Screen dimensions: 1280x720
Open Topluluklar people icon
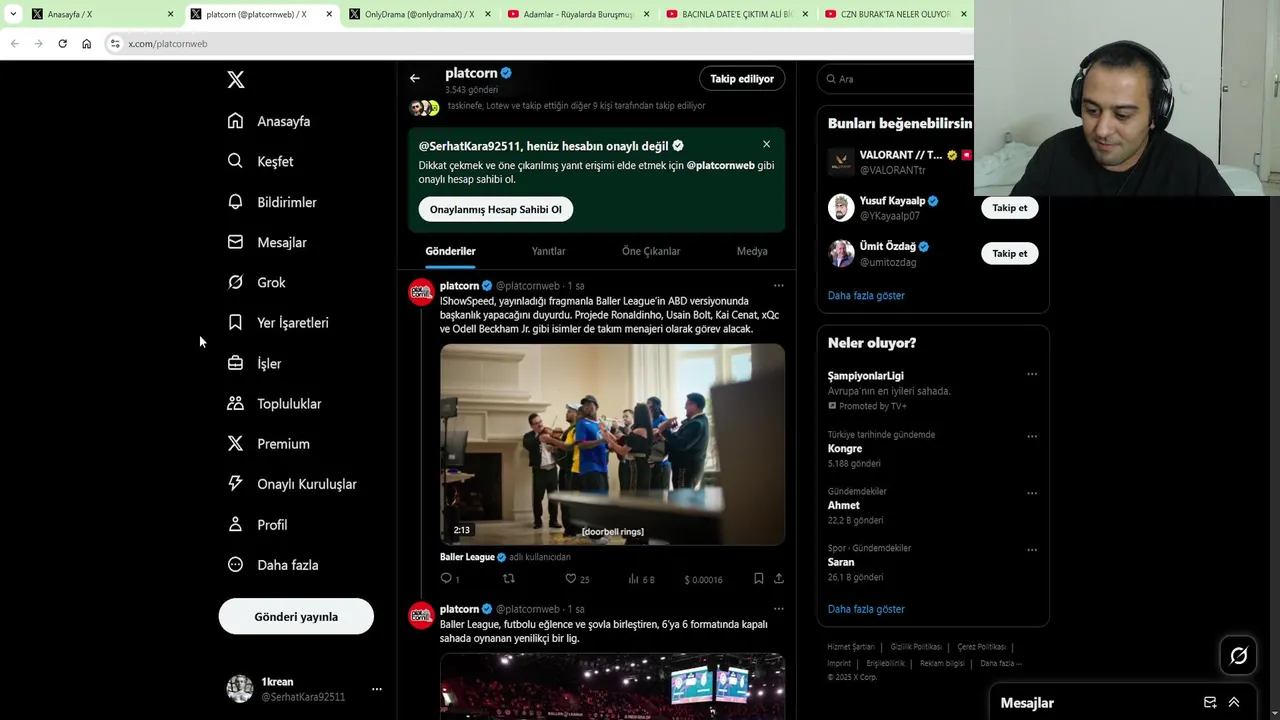[235, 403]
